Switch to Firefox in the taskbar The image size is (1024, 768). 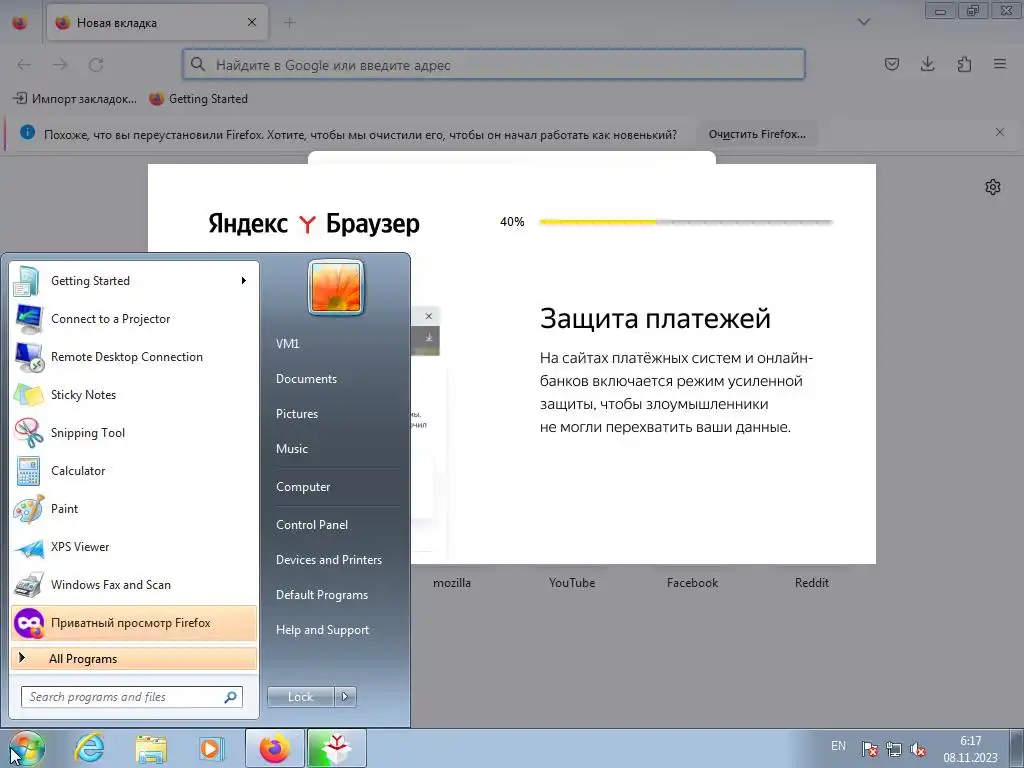click(274, 748)
